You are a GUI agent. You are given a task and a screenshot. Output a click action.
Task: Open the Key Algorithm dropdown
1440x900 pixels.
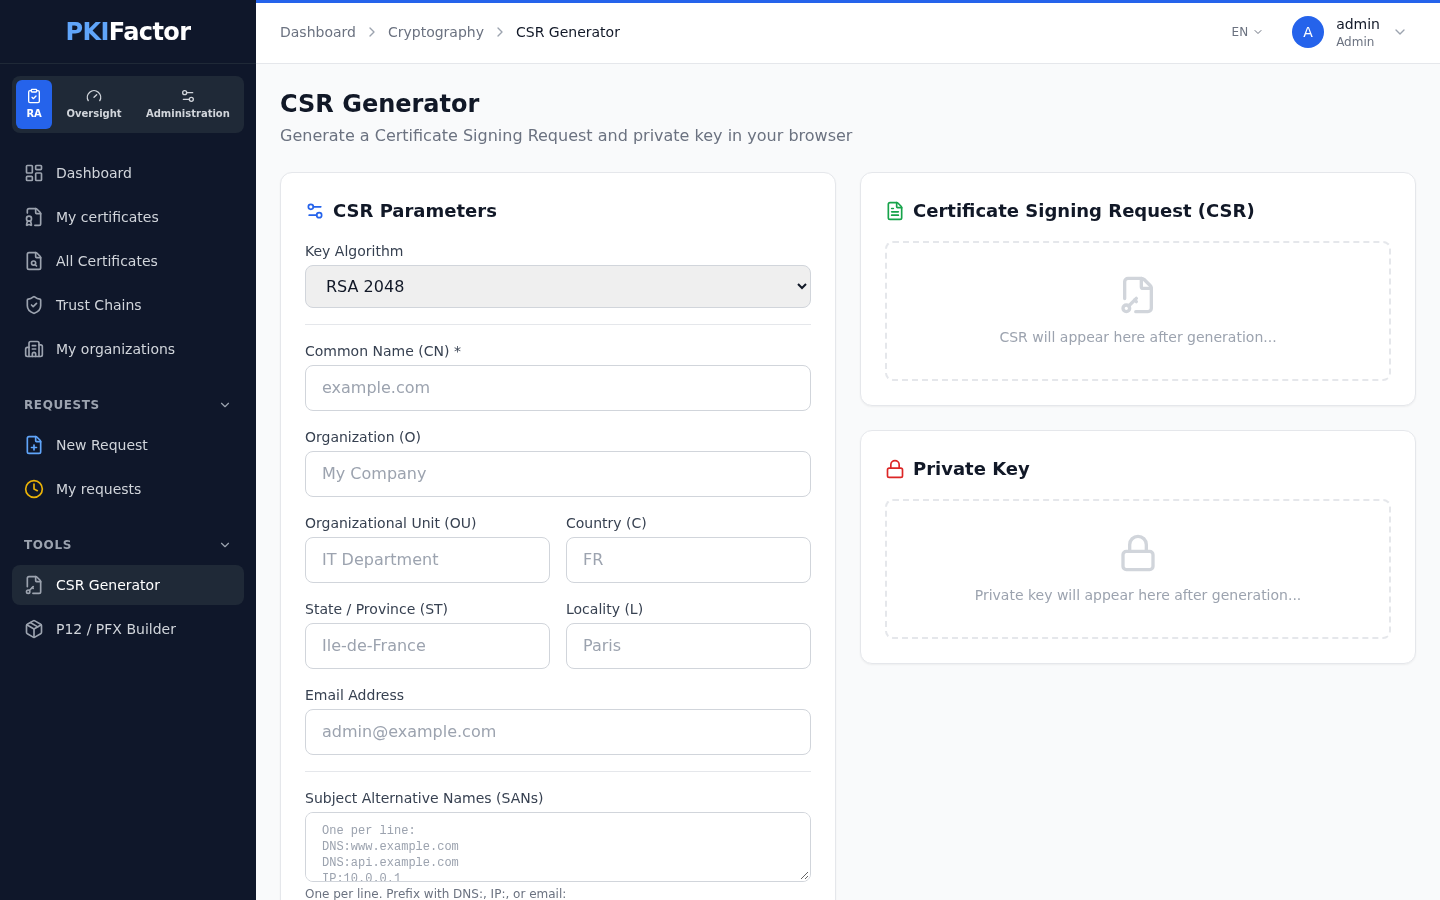click(x=558, y=286)
